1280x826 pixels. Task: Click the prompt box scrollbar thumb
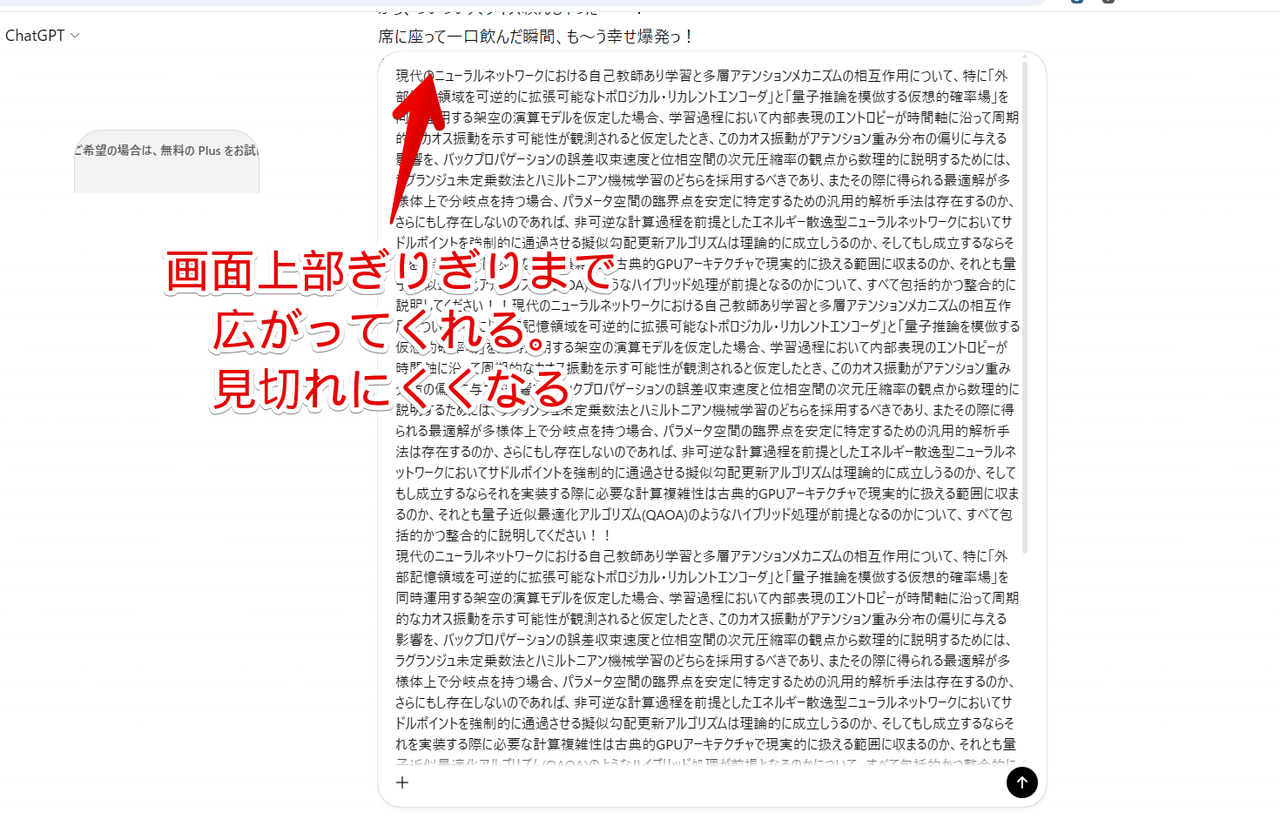tap(1025, 300)
